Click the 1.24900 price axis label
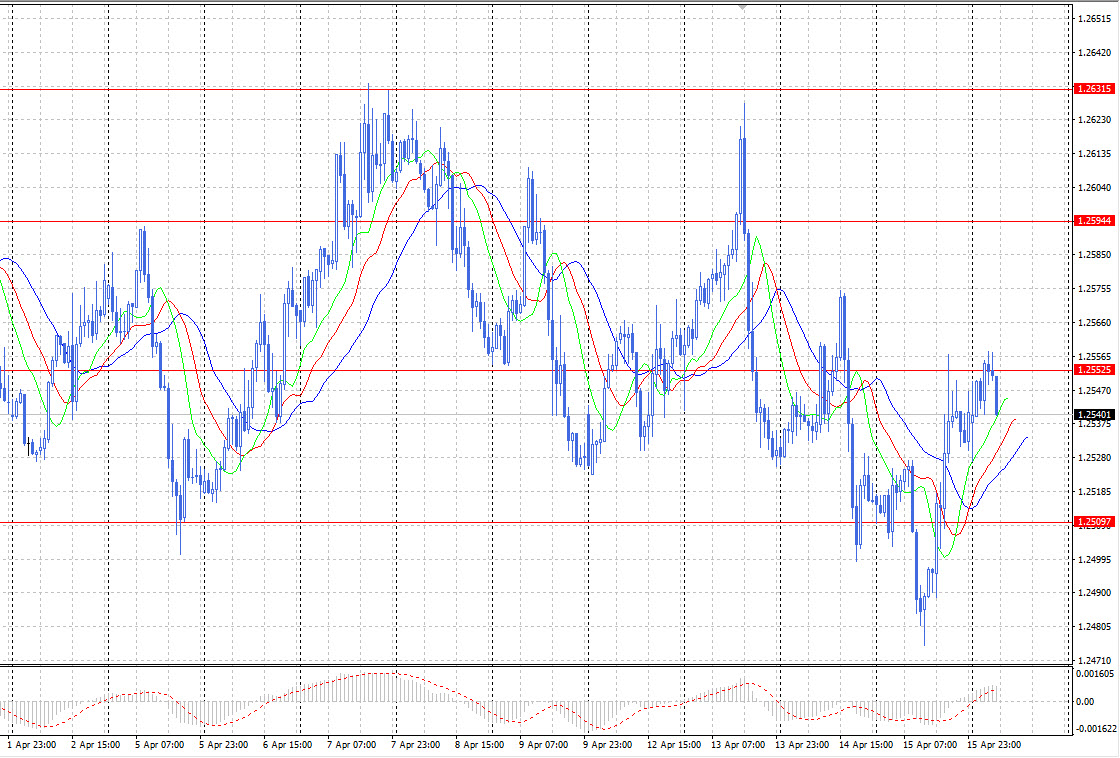1120x758 pixels. pos(1094,592)
